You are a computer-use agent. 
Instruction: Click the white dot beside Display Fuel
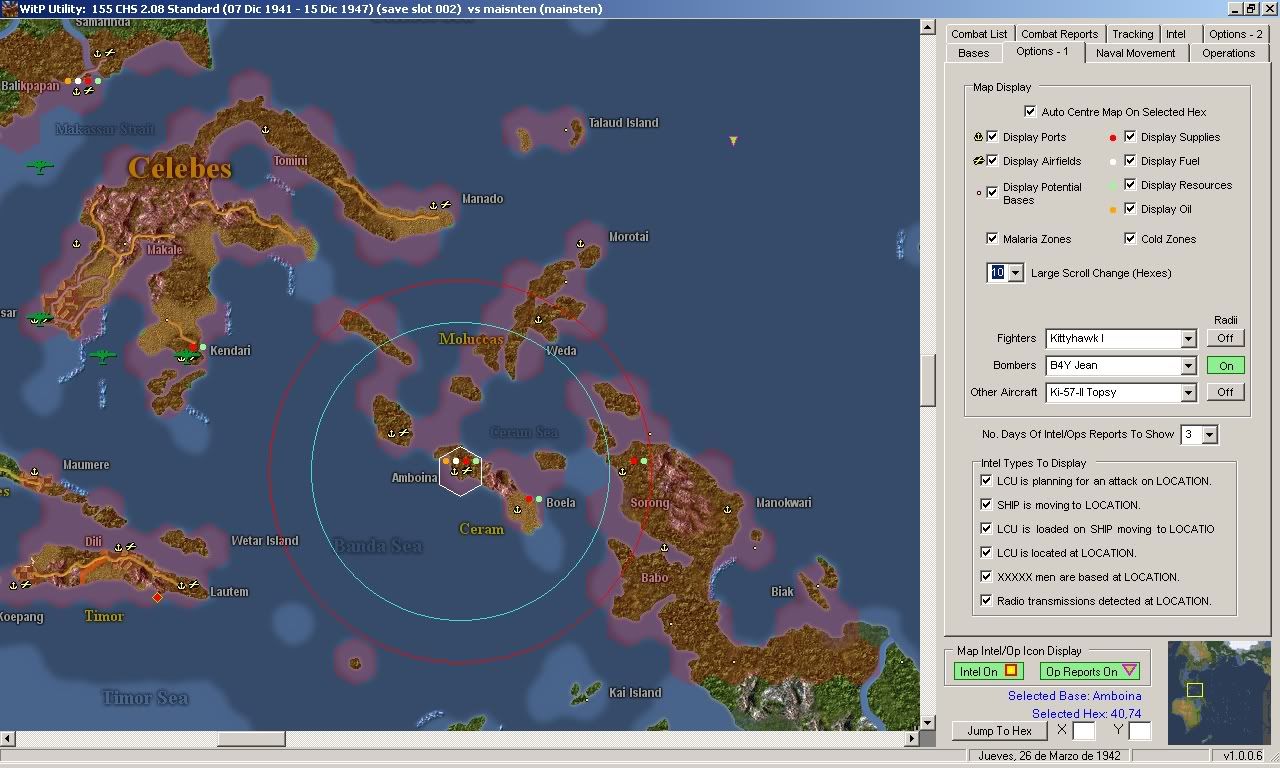[x=1114, y=161]
